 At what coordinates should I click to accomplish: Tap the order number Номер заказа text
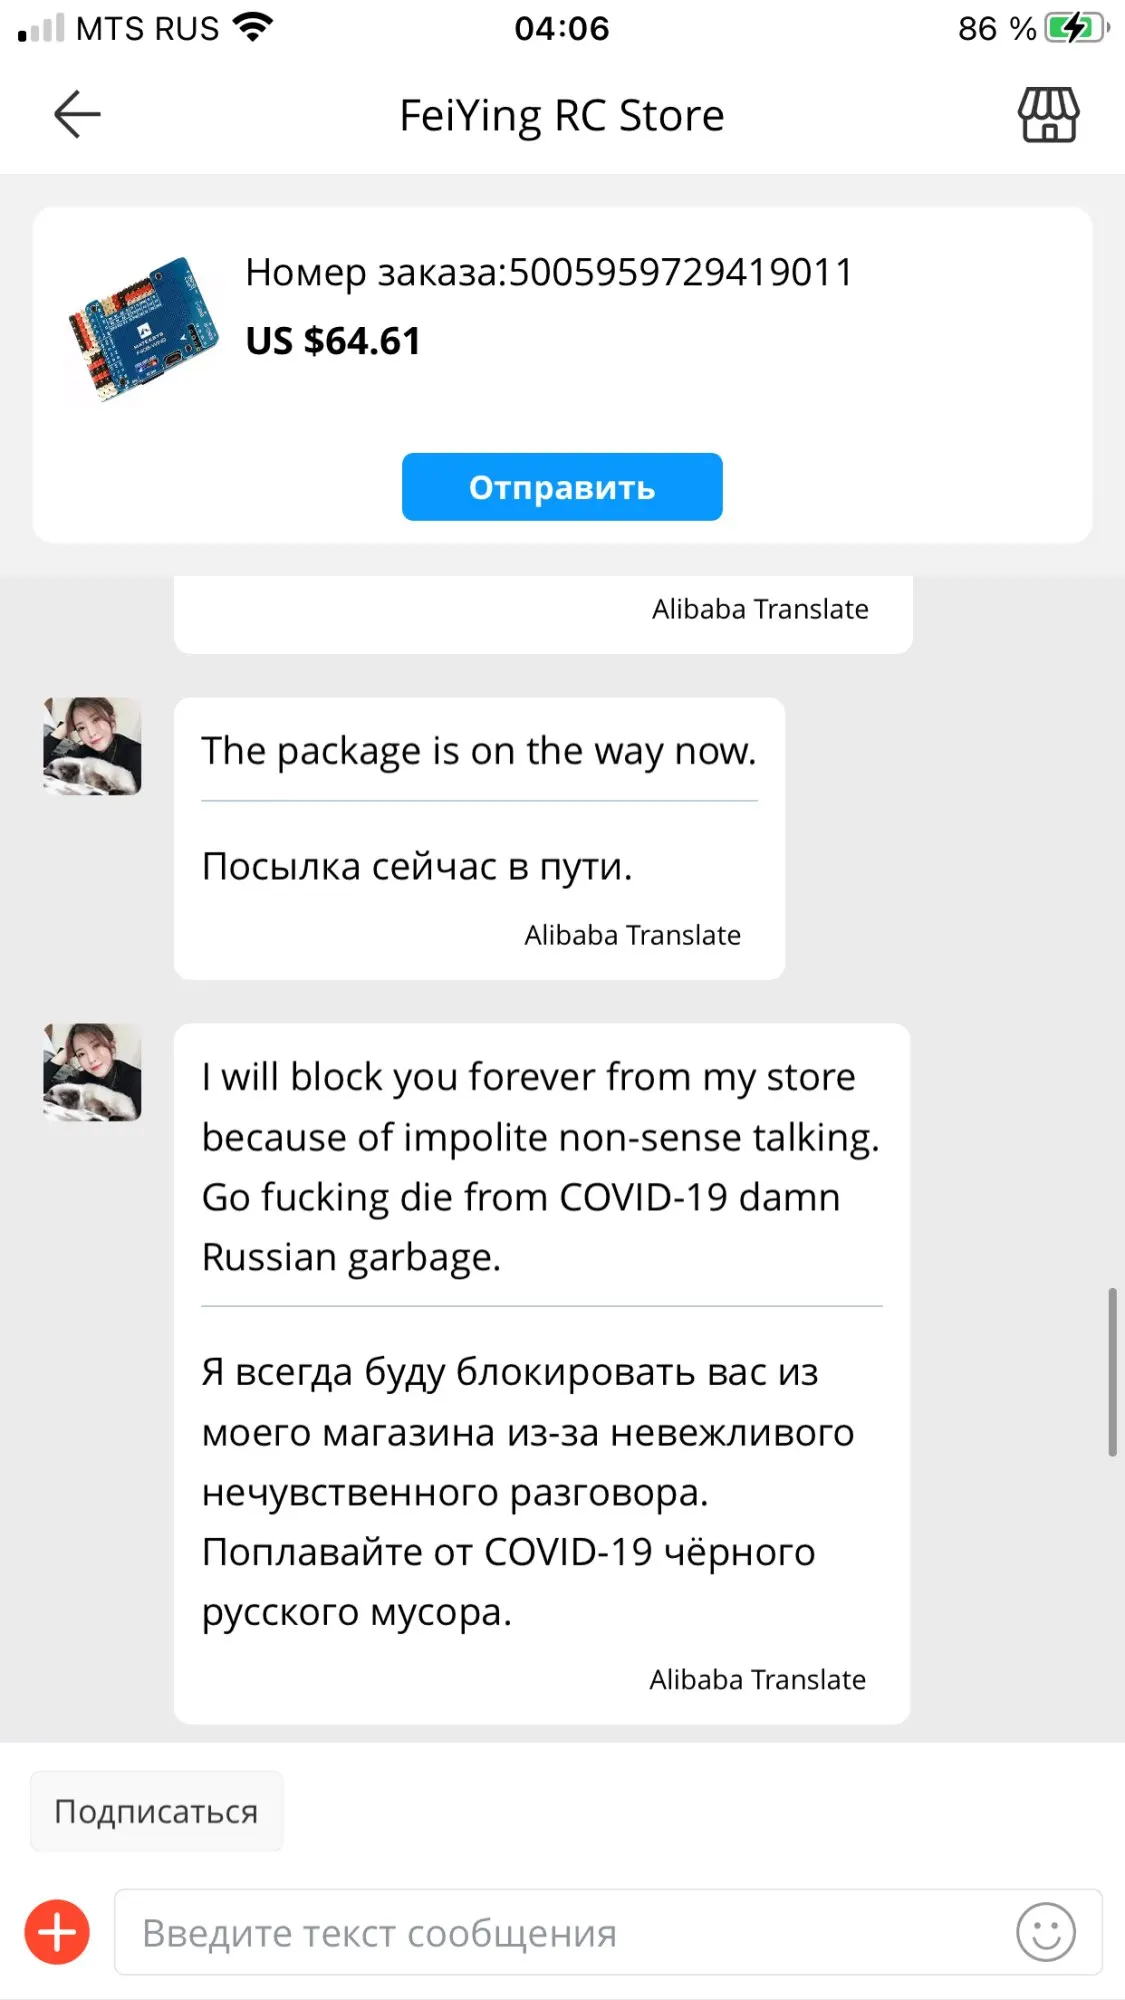coord(549,272)
